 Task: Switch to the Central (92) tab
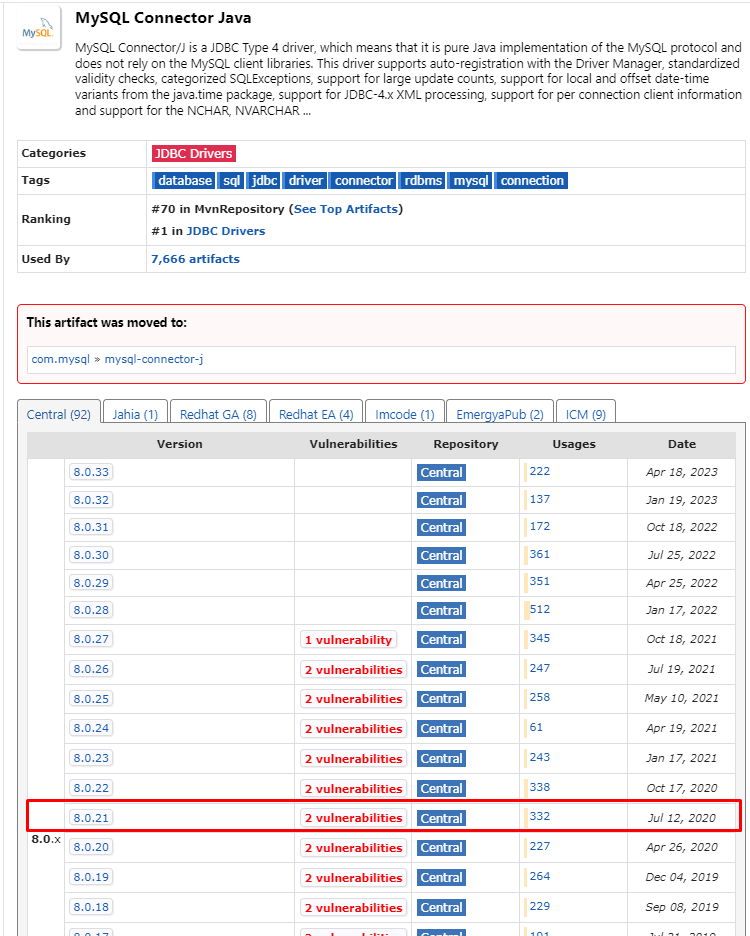(59, 414)
